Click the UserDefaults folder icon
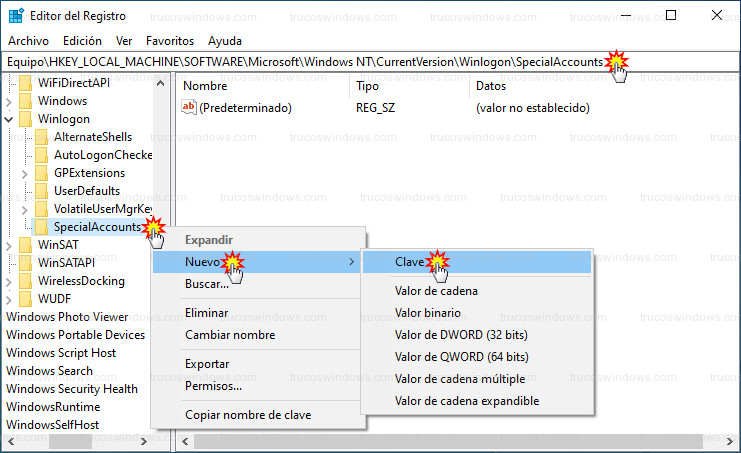The image size is (741, 453). tap(42, 191)
